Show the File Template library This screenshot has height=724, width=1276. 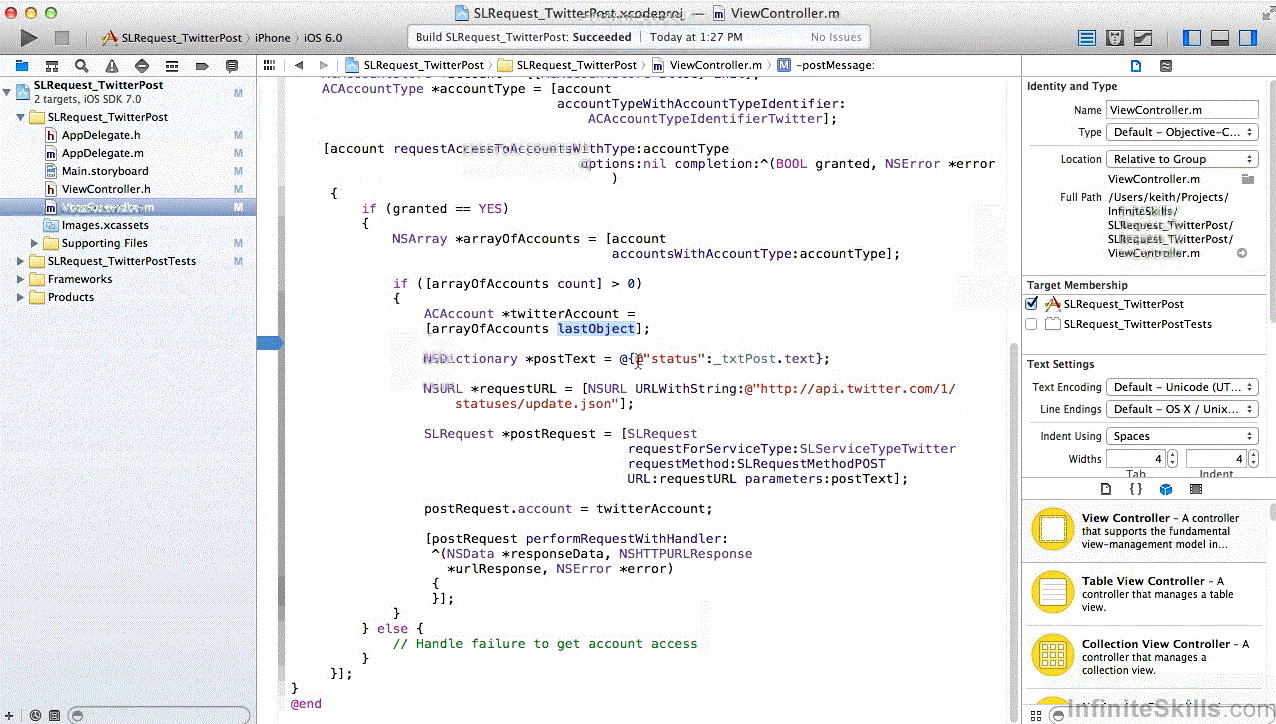(x=1106, y=489)
